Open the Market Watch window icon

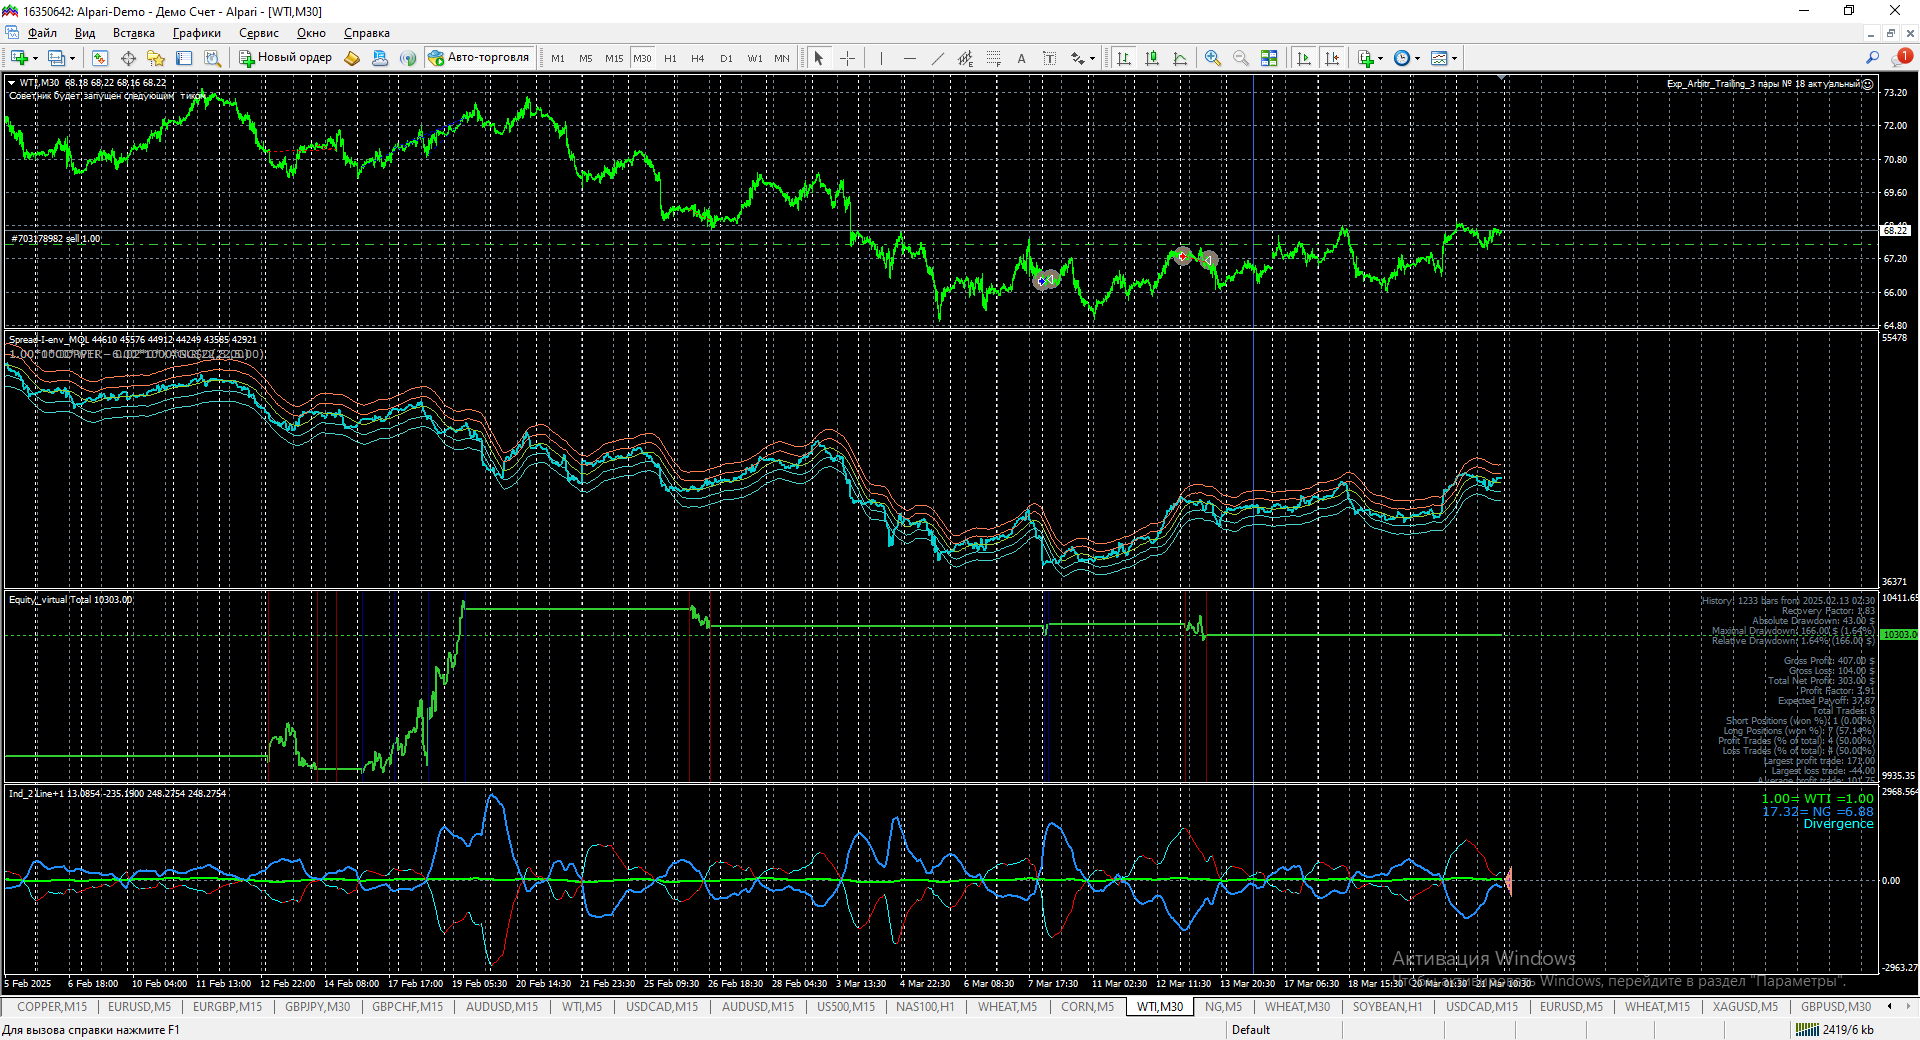tap(100, 58)
